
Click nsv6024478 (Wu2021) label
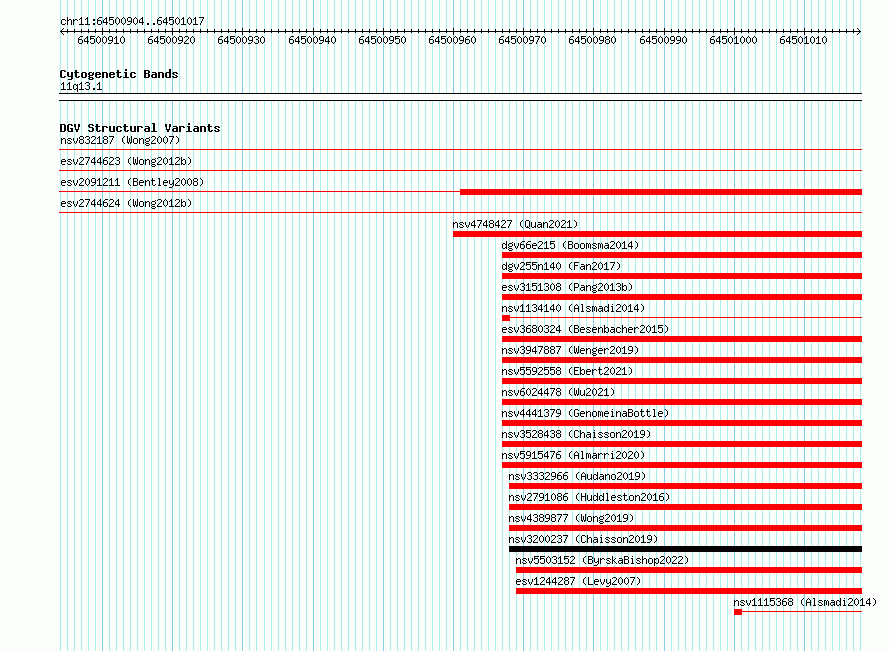tap(559, 392)
